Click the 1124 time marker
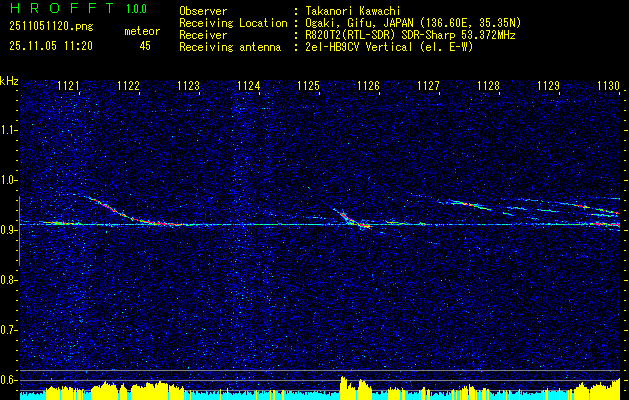The width and height of the screenshot is (629, 400). point(248,86)
